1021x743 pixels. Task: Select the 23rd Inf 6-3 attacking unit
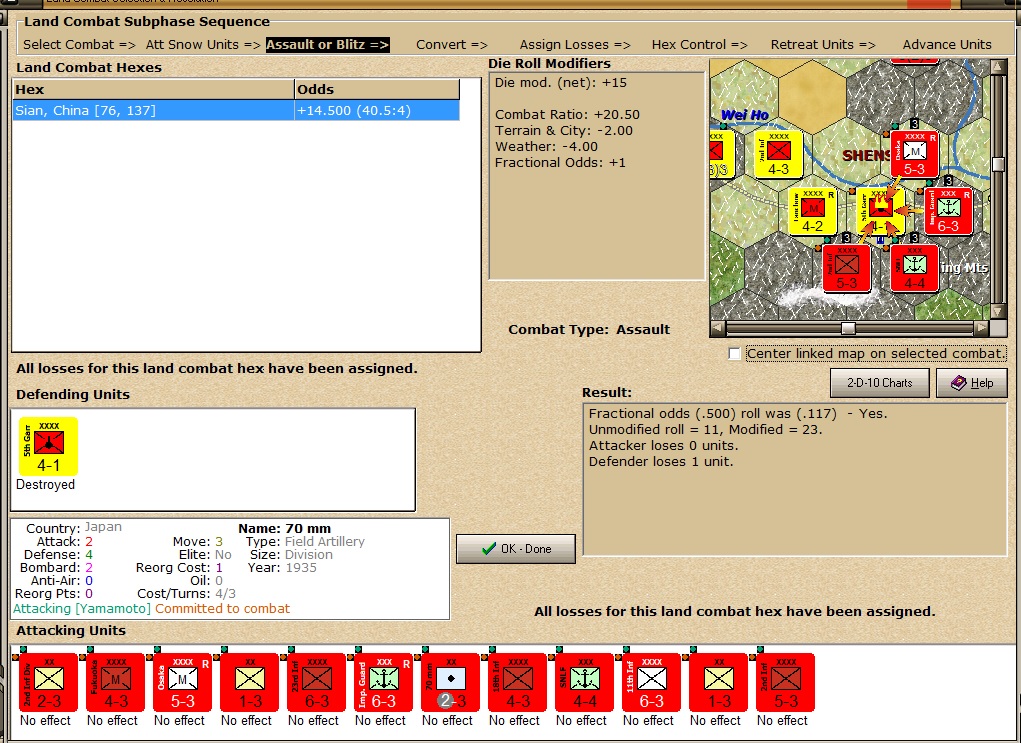316,682
